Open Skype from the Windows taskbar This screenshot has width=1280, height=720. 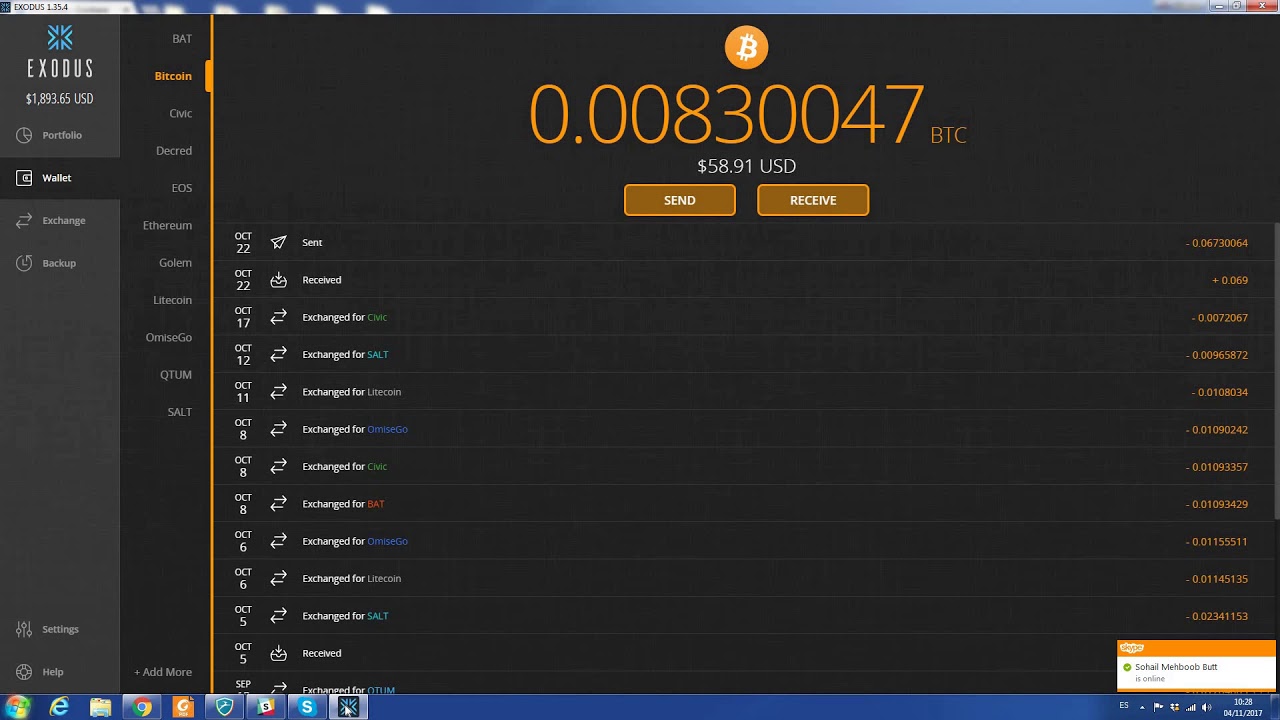click(307, 707)
